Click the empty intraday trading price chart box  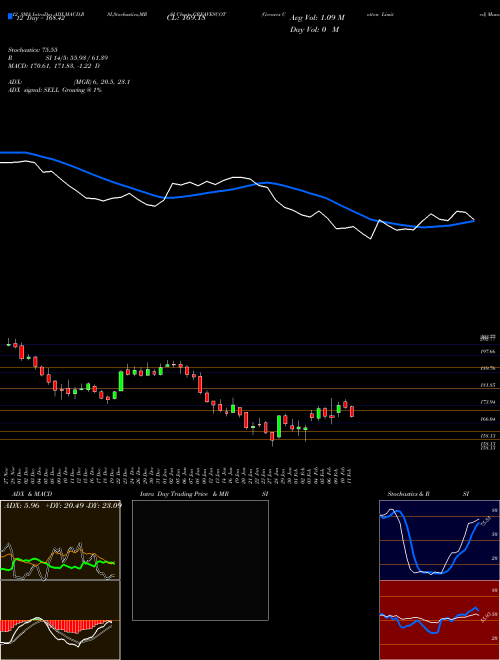(x=200, y=560)
